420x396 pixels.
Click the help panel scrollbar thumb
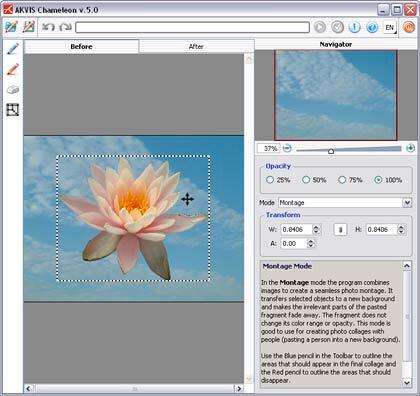(x=407, y=316)
